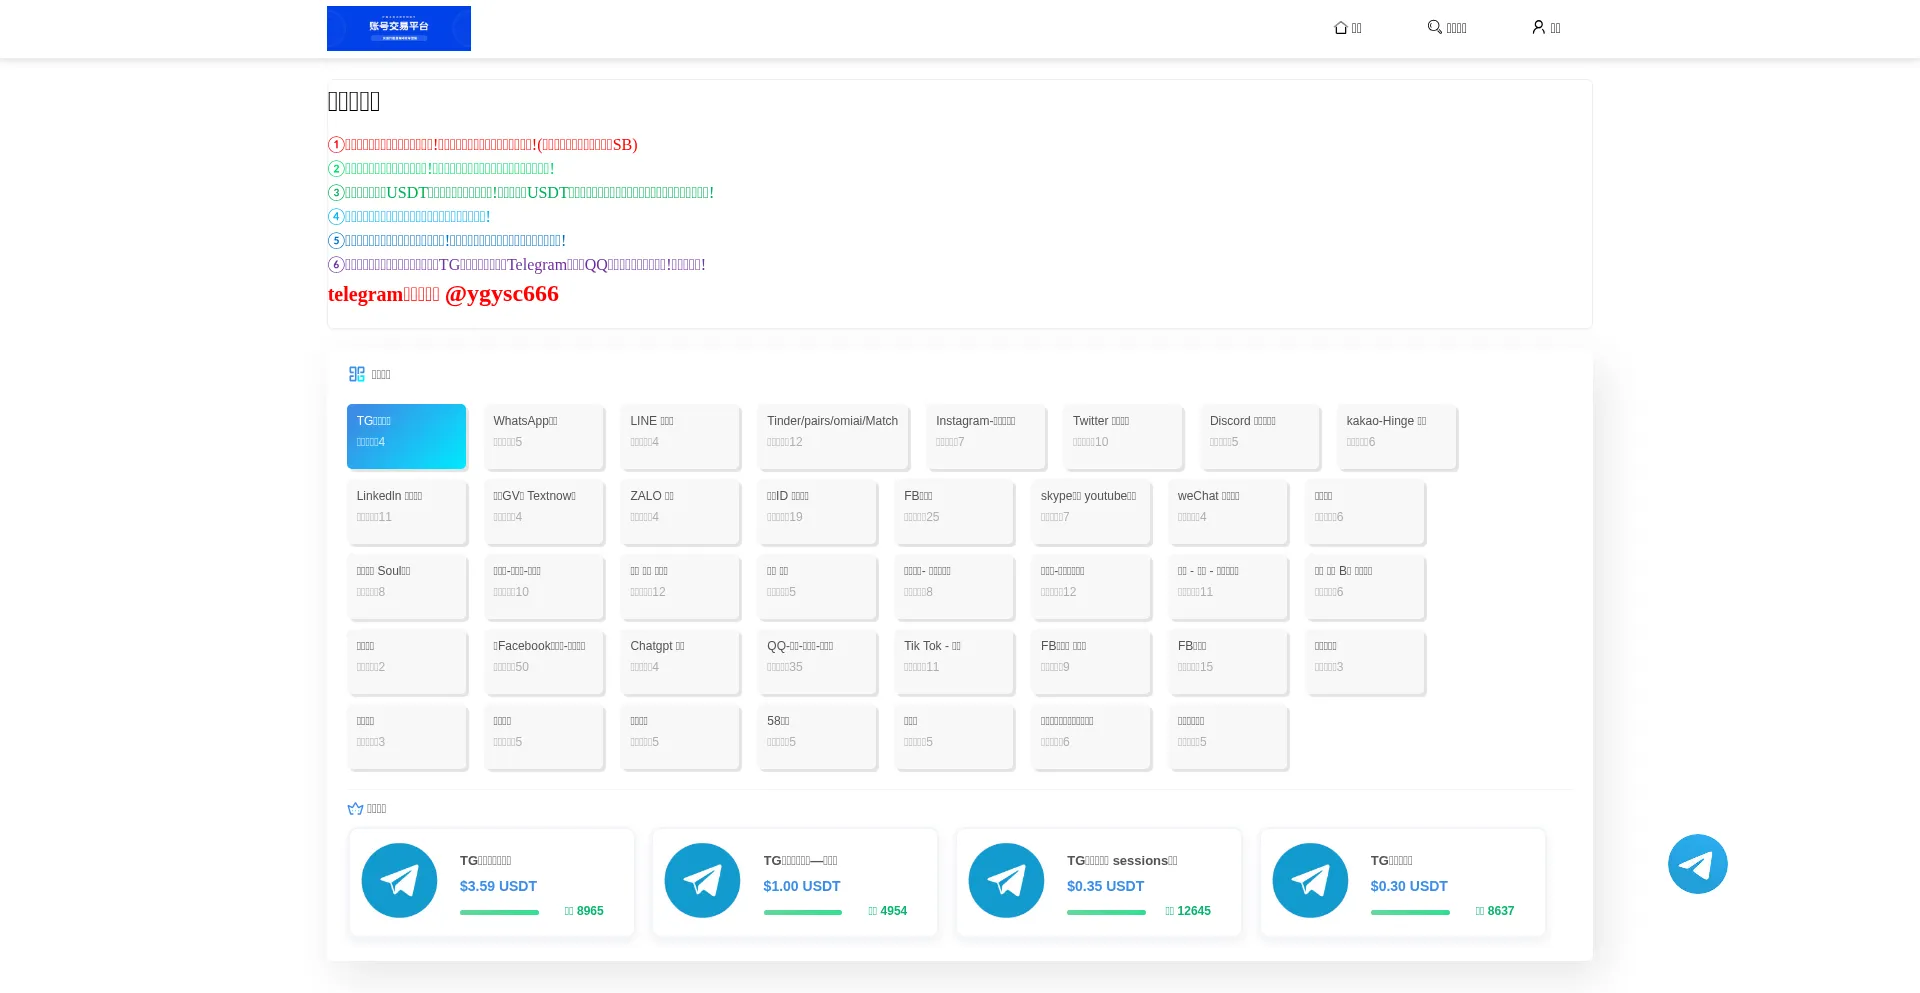The width and height of the screenshot is (1920, 993).
Task: Click the red telegram @ygysc666 contact text
Action: point(443,294)
